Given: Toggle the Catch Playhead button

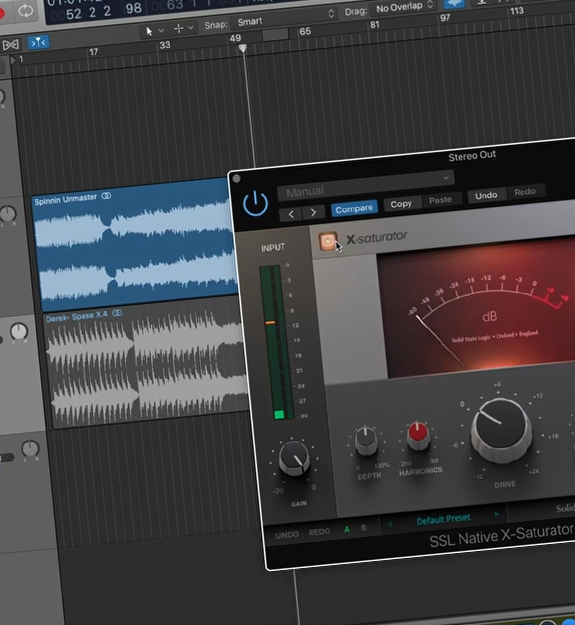Looking at the screenshot, I should click(x=38, y=42).
